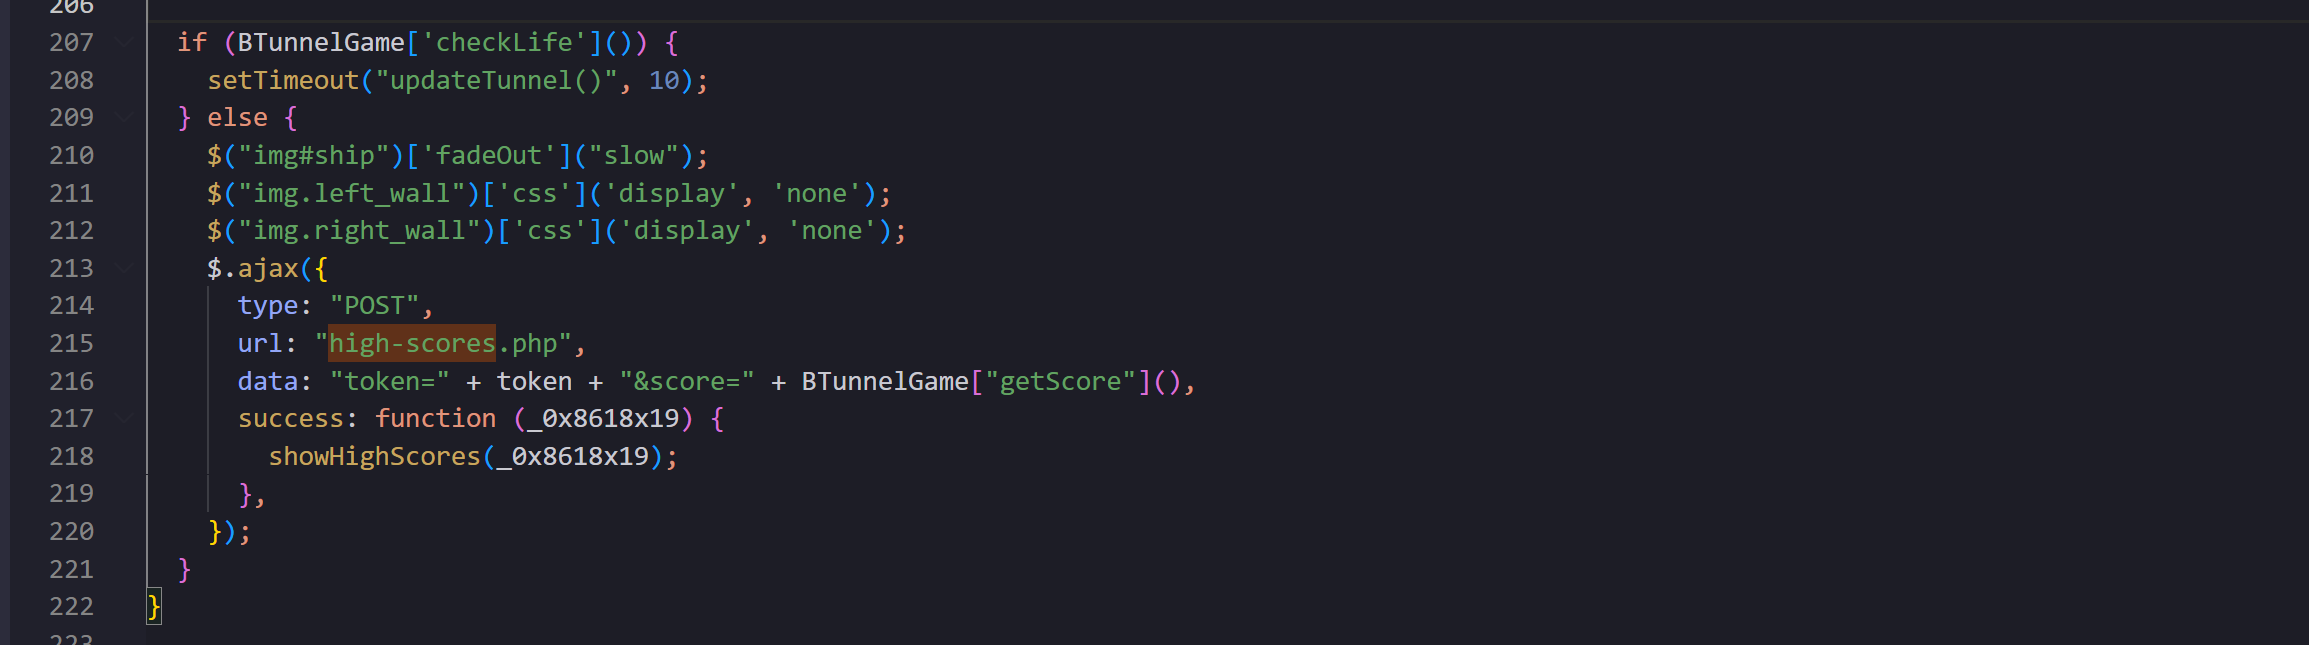Click the "&score=" string on line 216
Screen dimensions: 2309x645
(x=686, y=381)
